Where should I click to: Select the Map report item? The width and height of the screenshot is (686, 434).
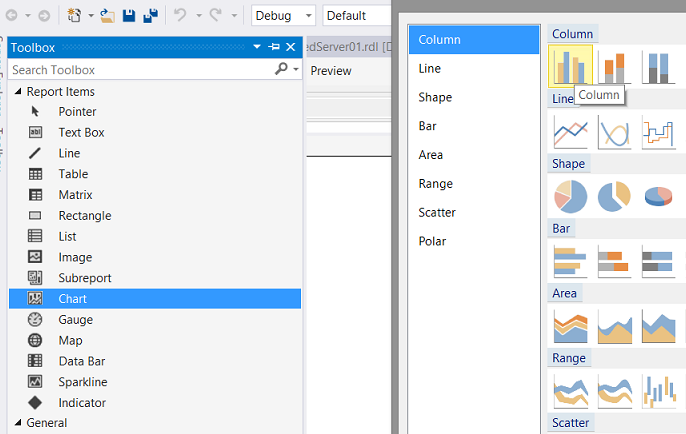click(155, 340)
